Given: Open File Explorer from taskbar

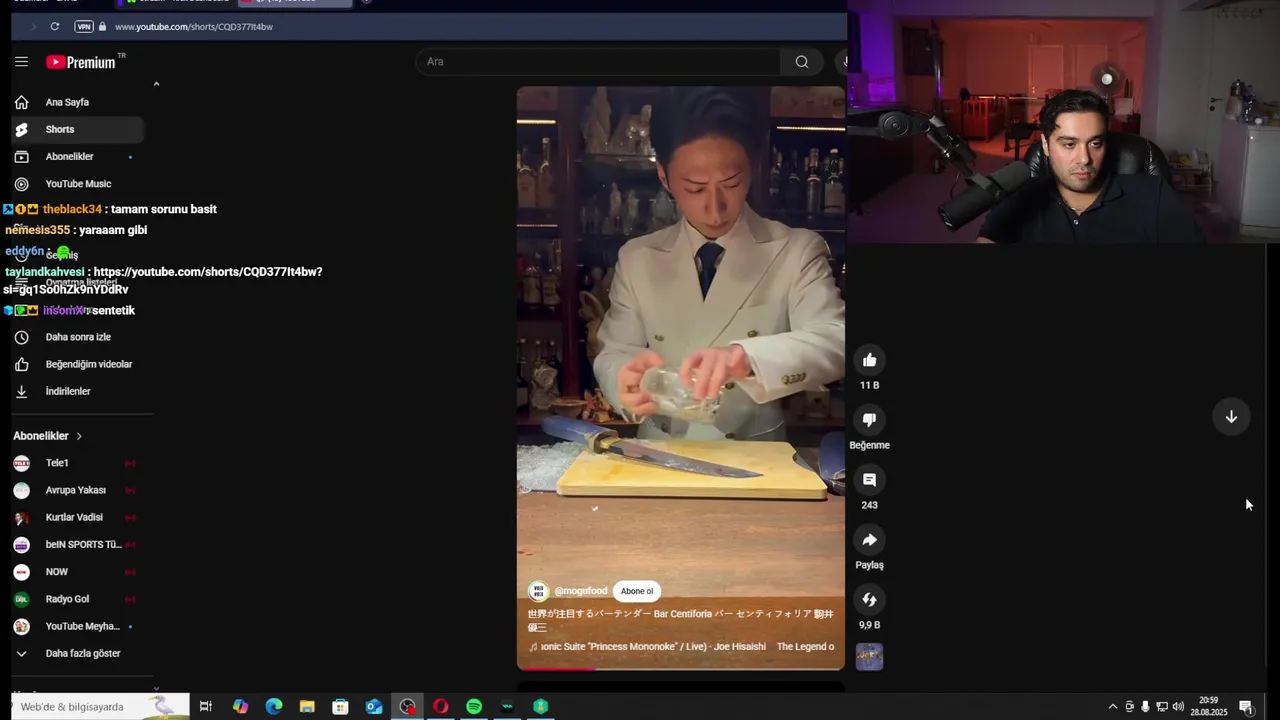Looking at the screenshot, I should [x=307, y=707].
